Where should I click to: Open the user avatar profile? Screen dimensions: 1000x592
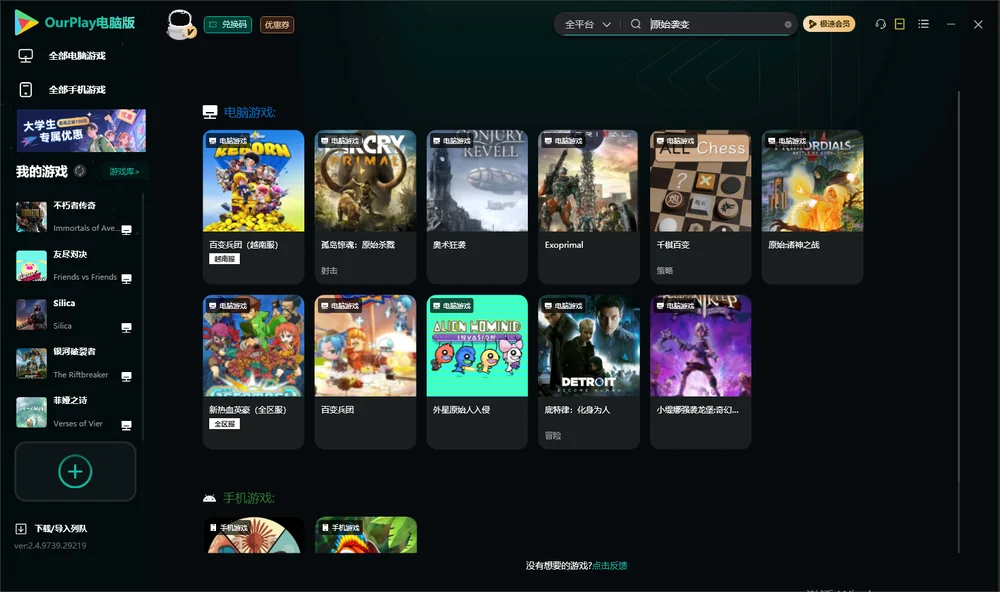180,24
